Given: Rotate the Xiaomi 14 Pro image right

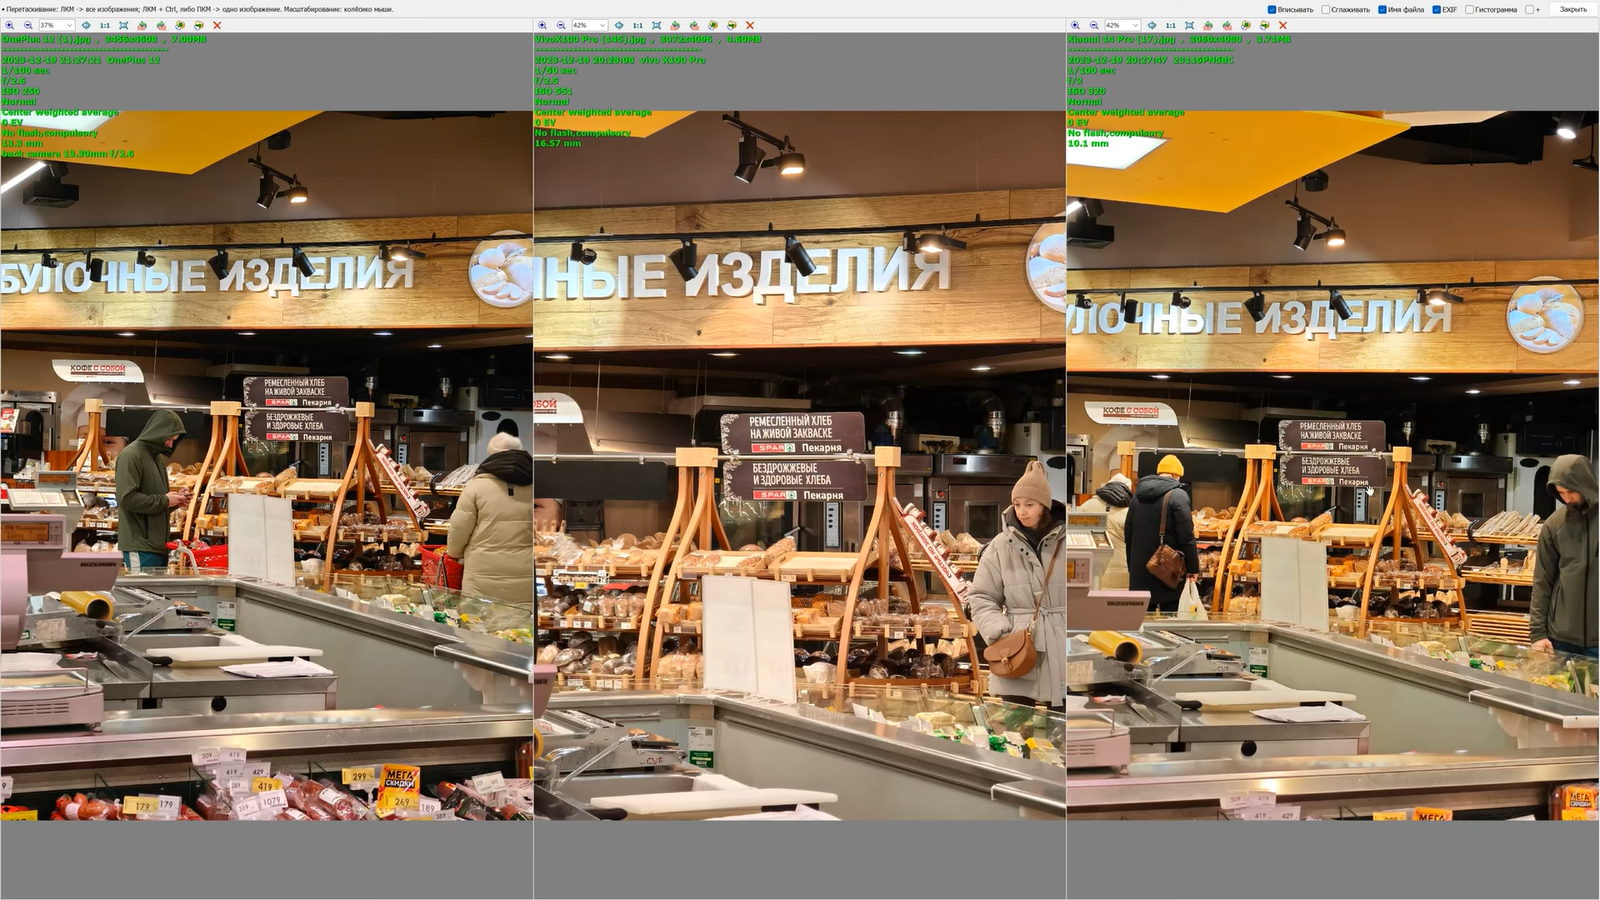Looking at the screenshot, I should tap(1227, 25).
